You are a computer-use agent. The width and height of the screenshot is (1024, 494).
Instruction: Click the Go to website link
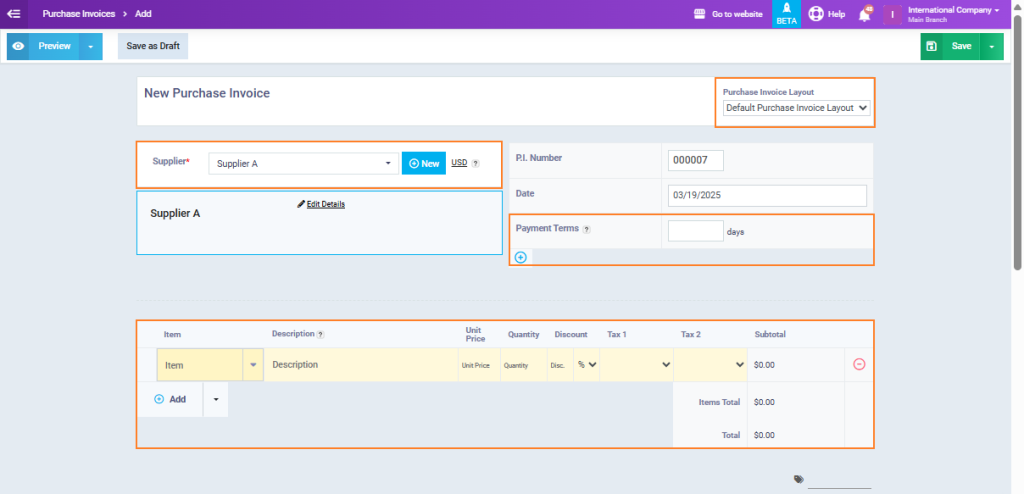click(737, 14)
